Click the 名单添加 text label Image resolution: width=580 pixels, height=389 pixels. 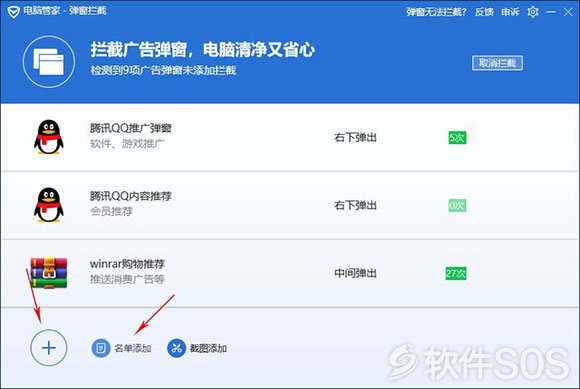tap(133, 348)
